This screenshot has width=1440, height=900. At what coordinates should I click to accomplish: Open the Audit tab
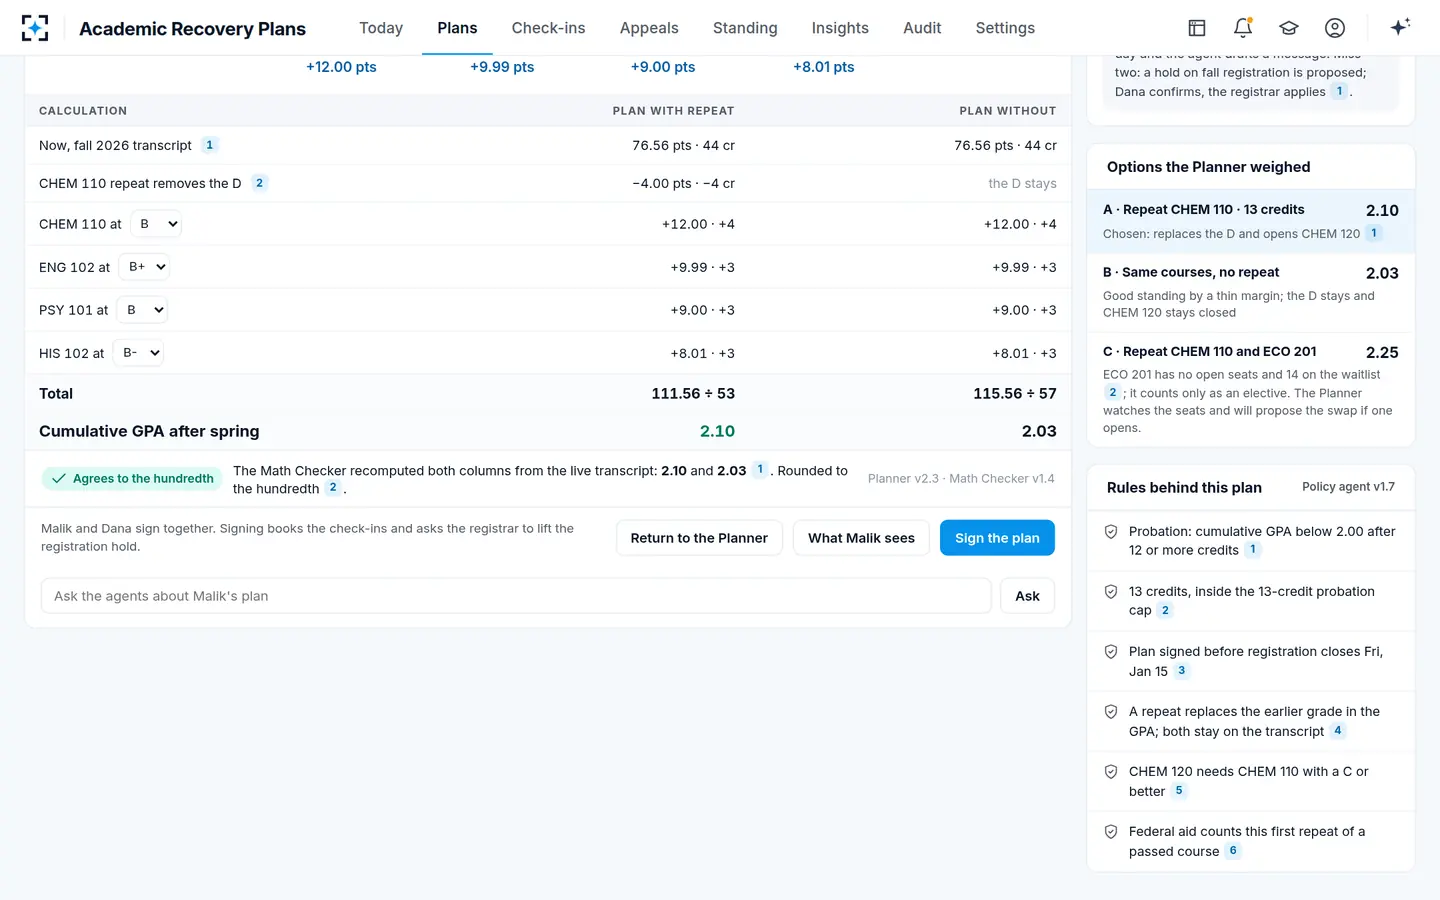click(922, 28)
